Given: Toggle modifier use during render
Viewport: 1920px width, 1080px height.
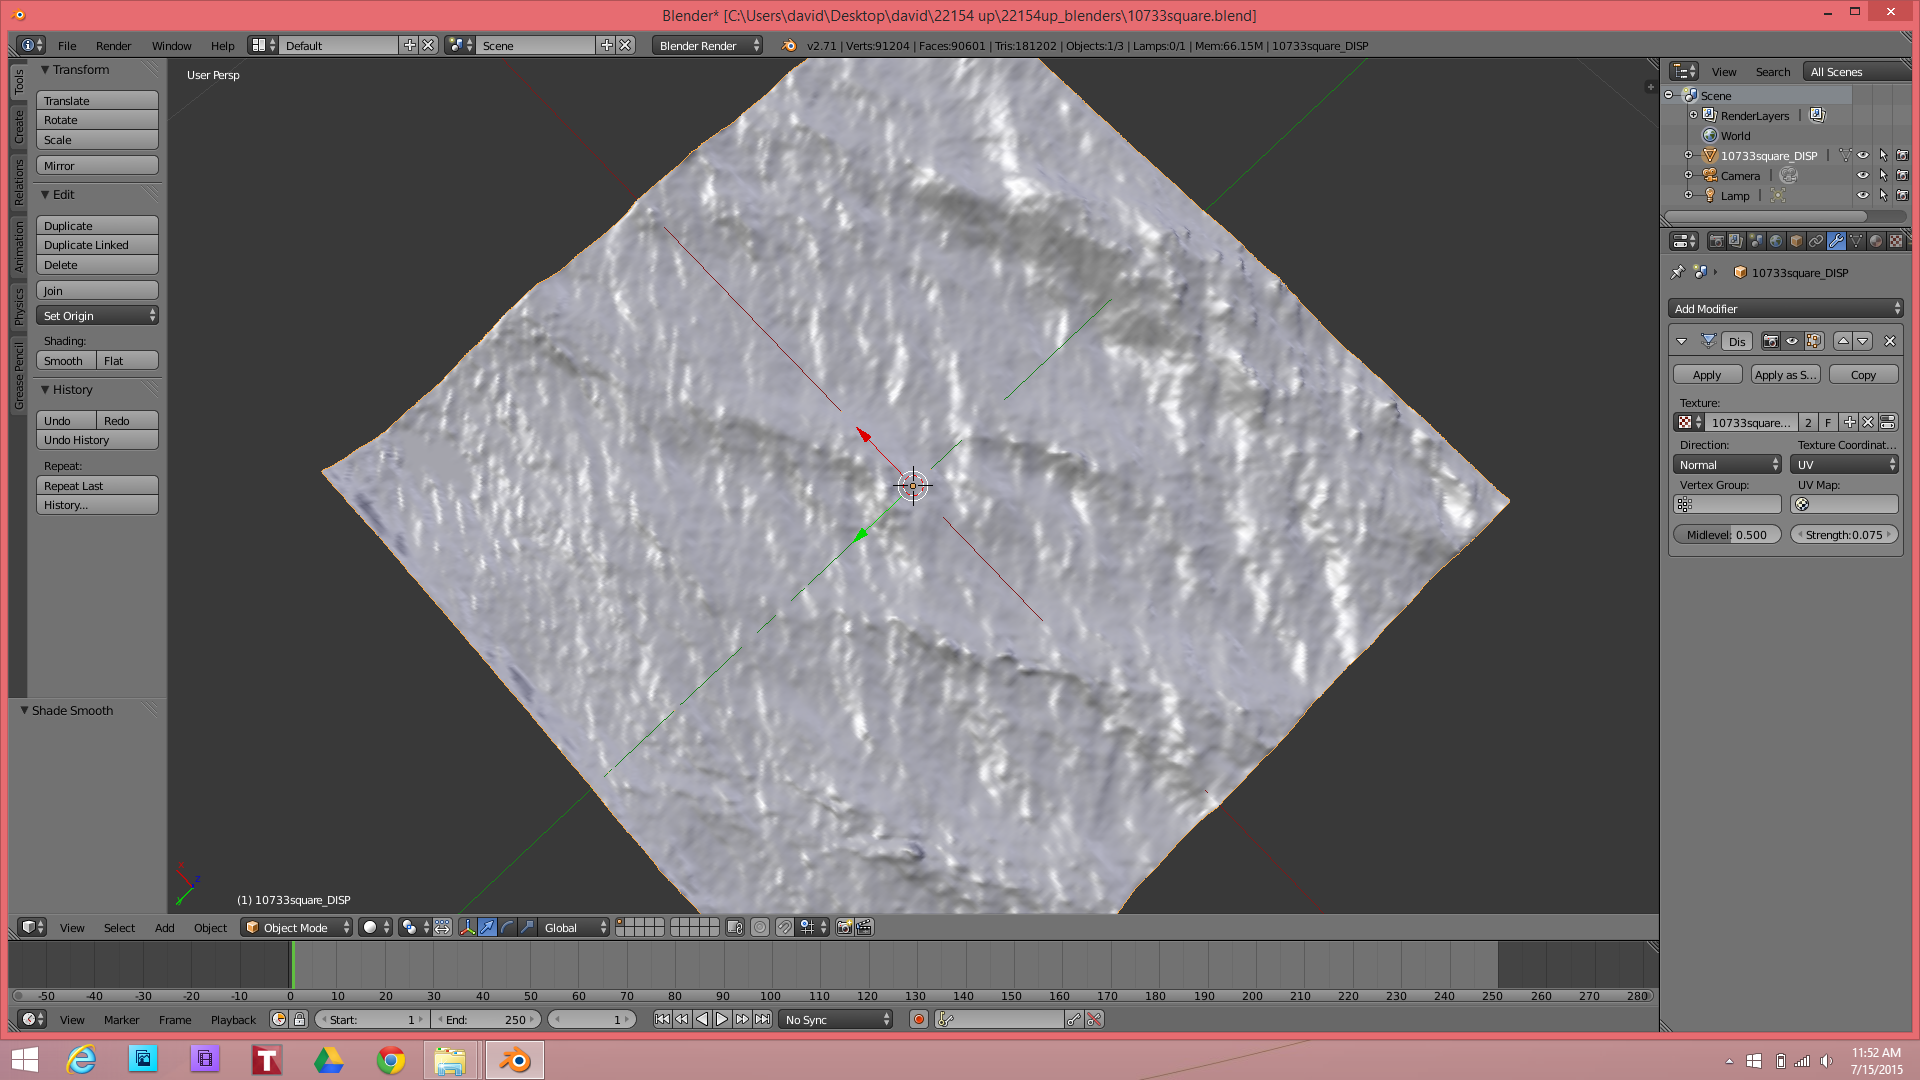Looking at the screenshot, I should (x=1771, y=341).
